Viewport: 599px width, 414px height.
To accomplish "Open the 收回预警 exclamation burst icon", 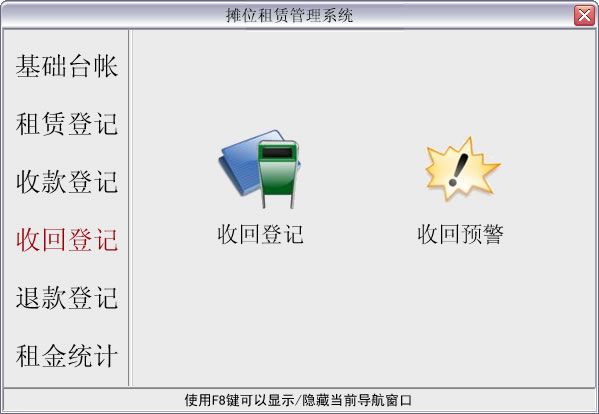I will [x=462, y=168].
